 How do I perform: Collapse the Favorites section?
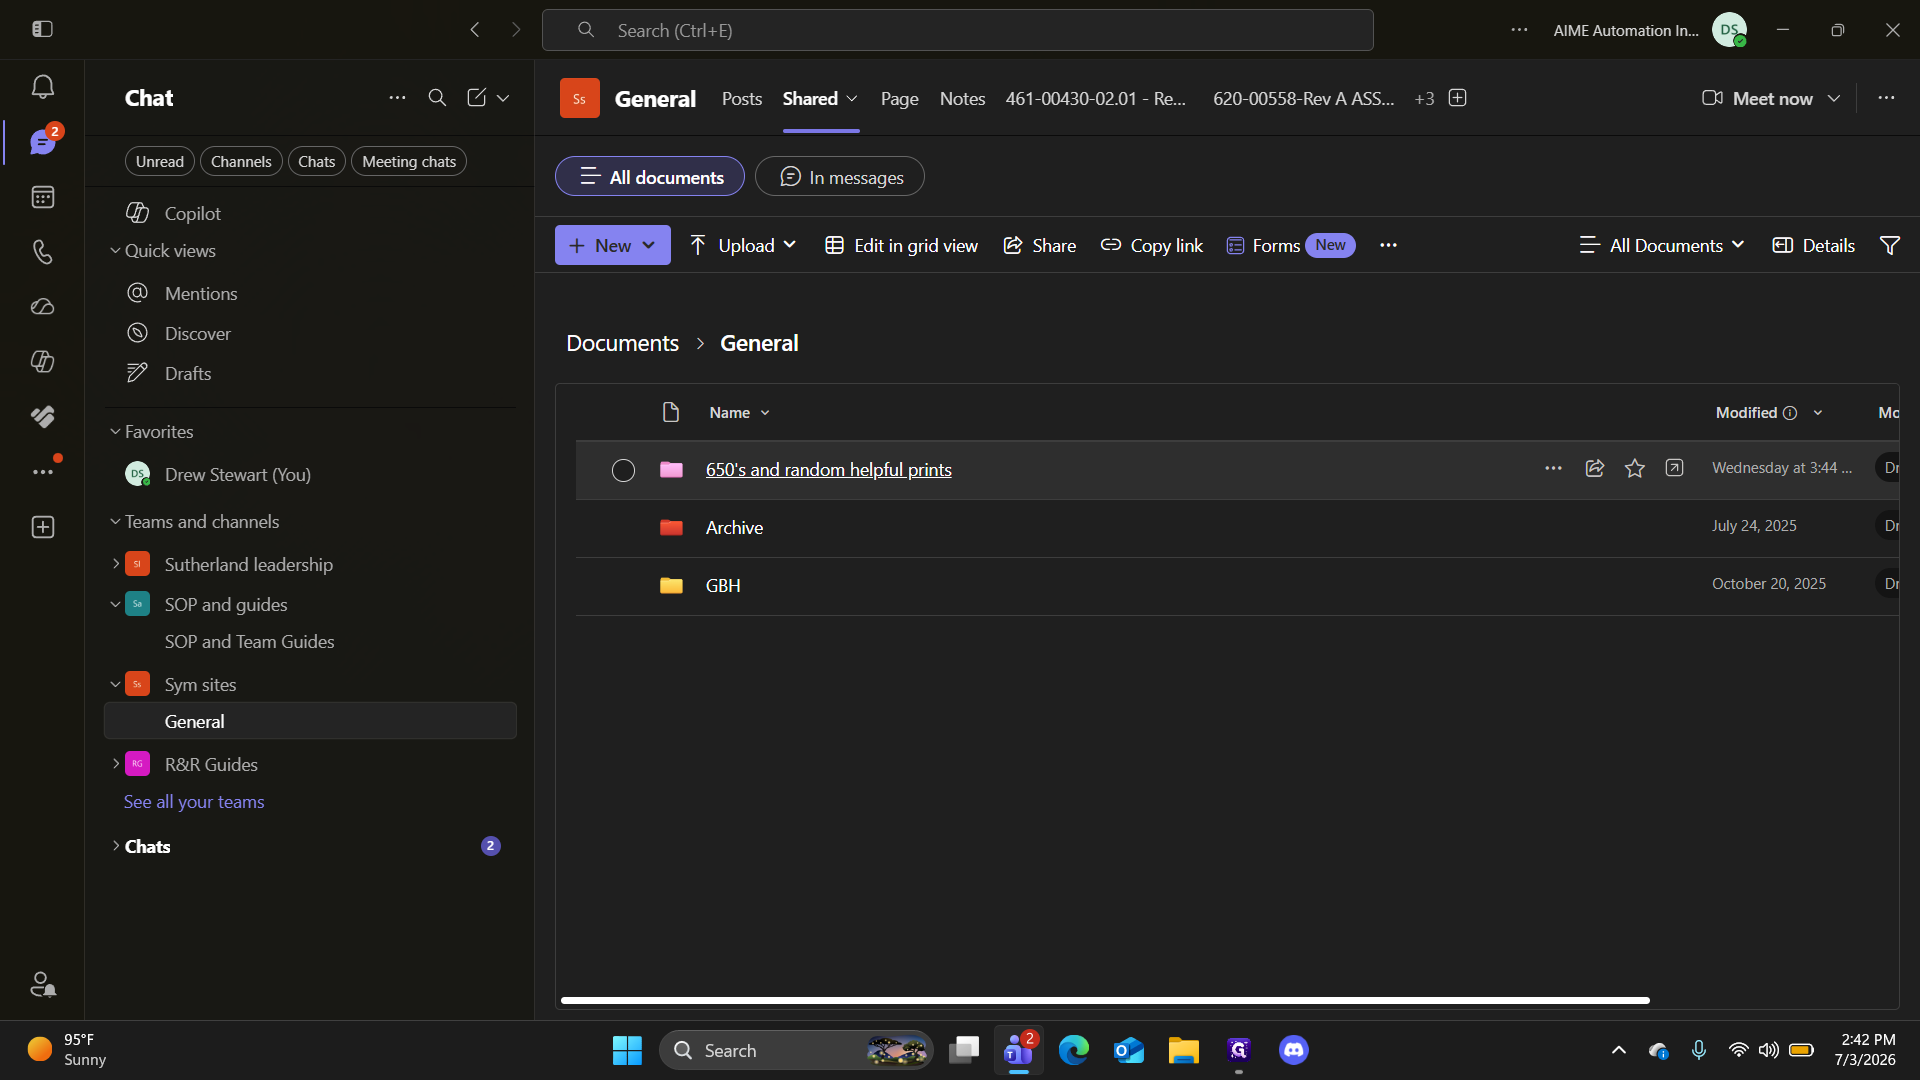115,432
